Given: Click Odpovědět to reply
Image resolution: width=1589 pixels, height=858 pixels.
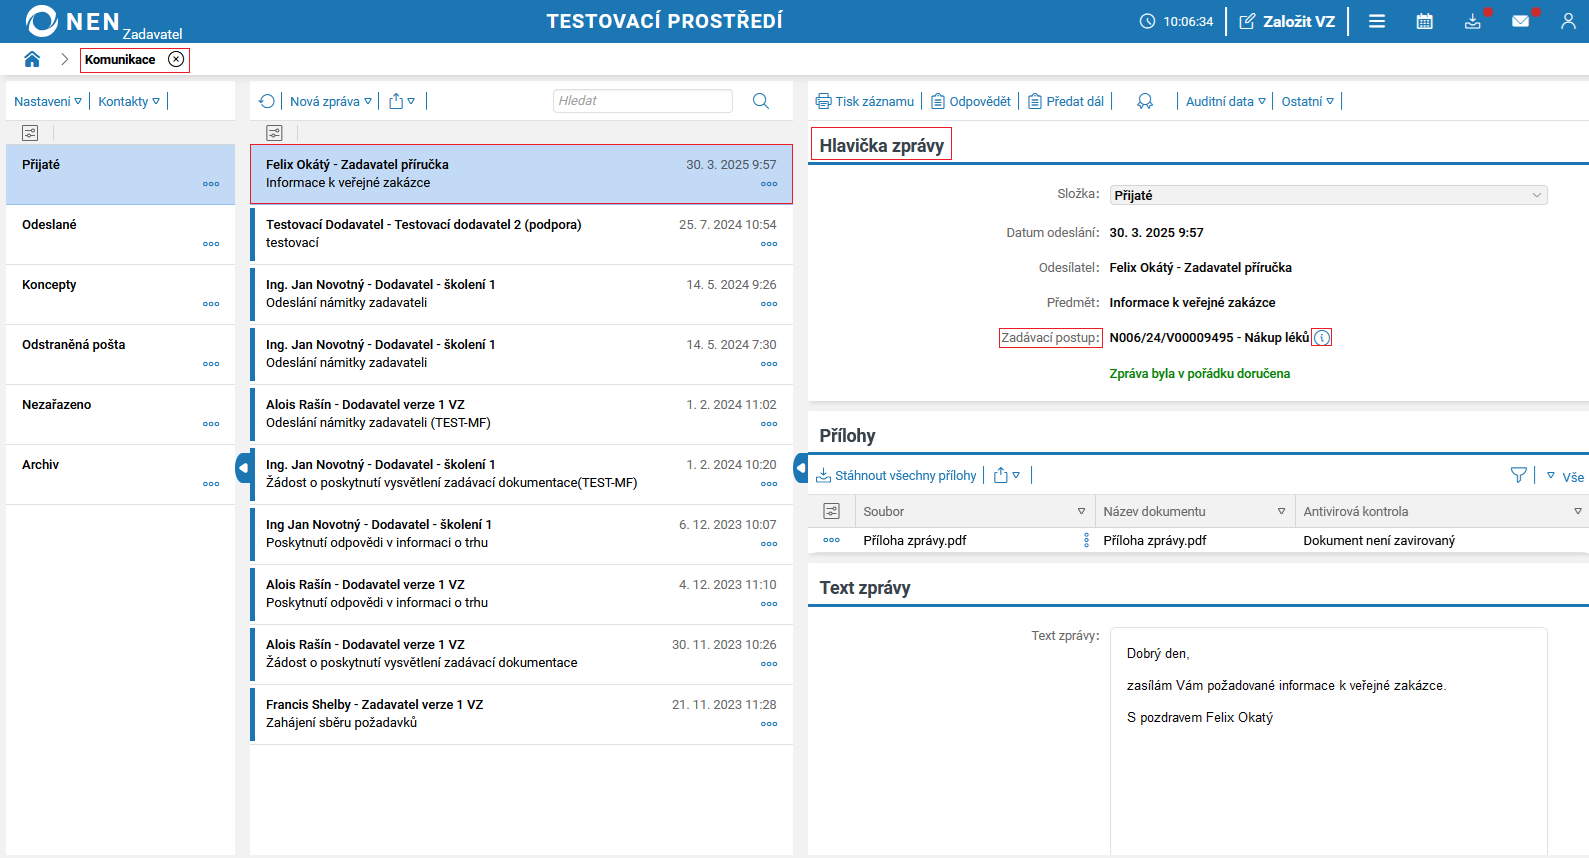Looking at the screenshot, I should (x=971, y=101).
